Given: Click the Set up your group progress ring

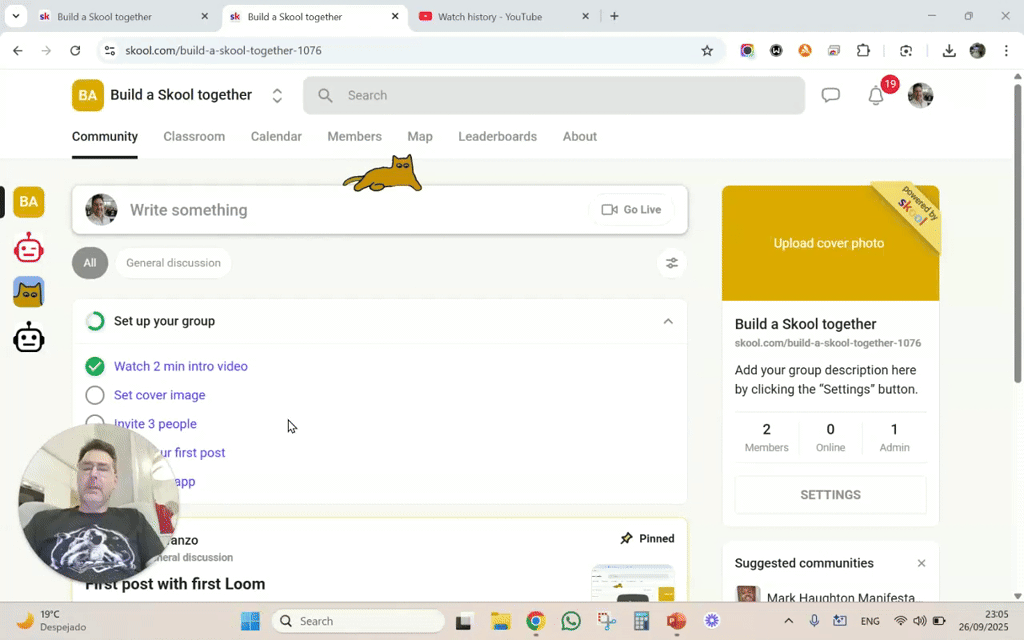Looking at the screenshot, I should [95, 321].
